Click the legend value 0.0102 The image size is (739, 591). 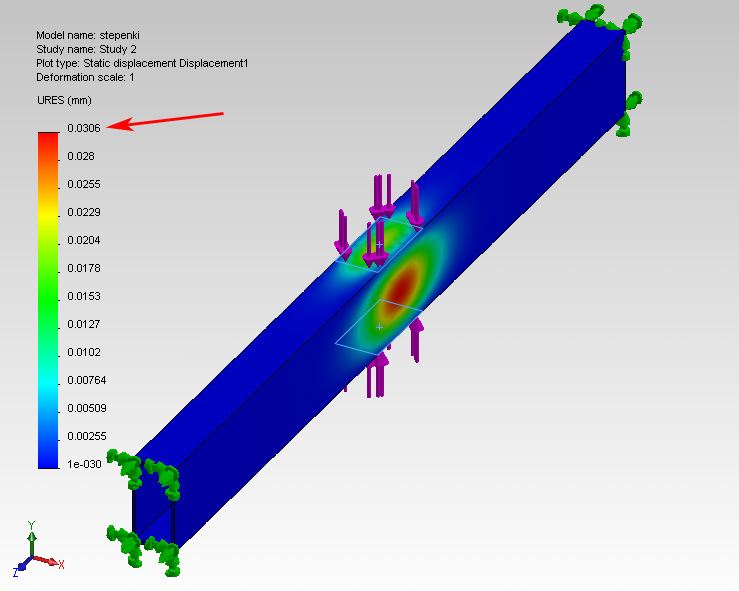(x=84, y=352)
